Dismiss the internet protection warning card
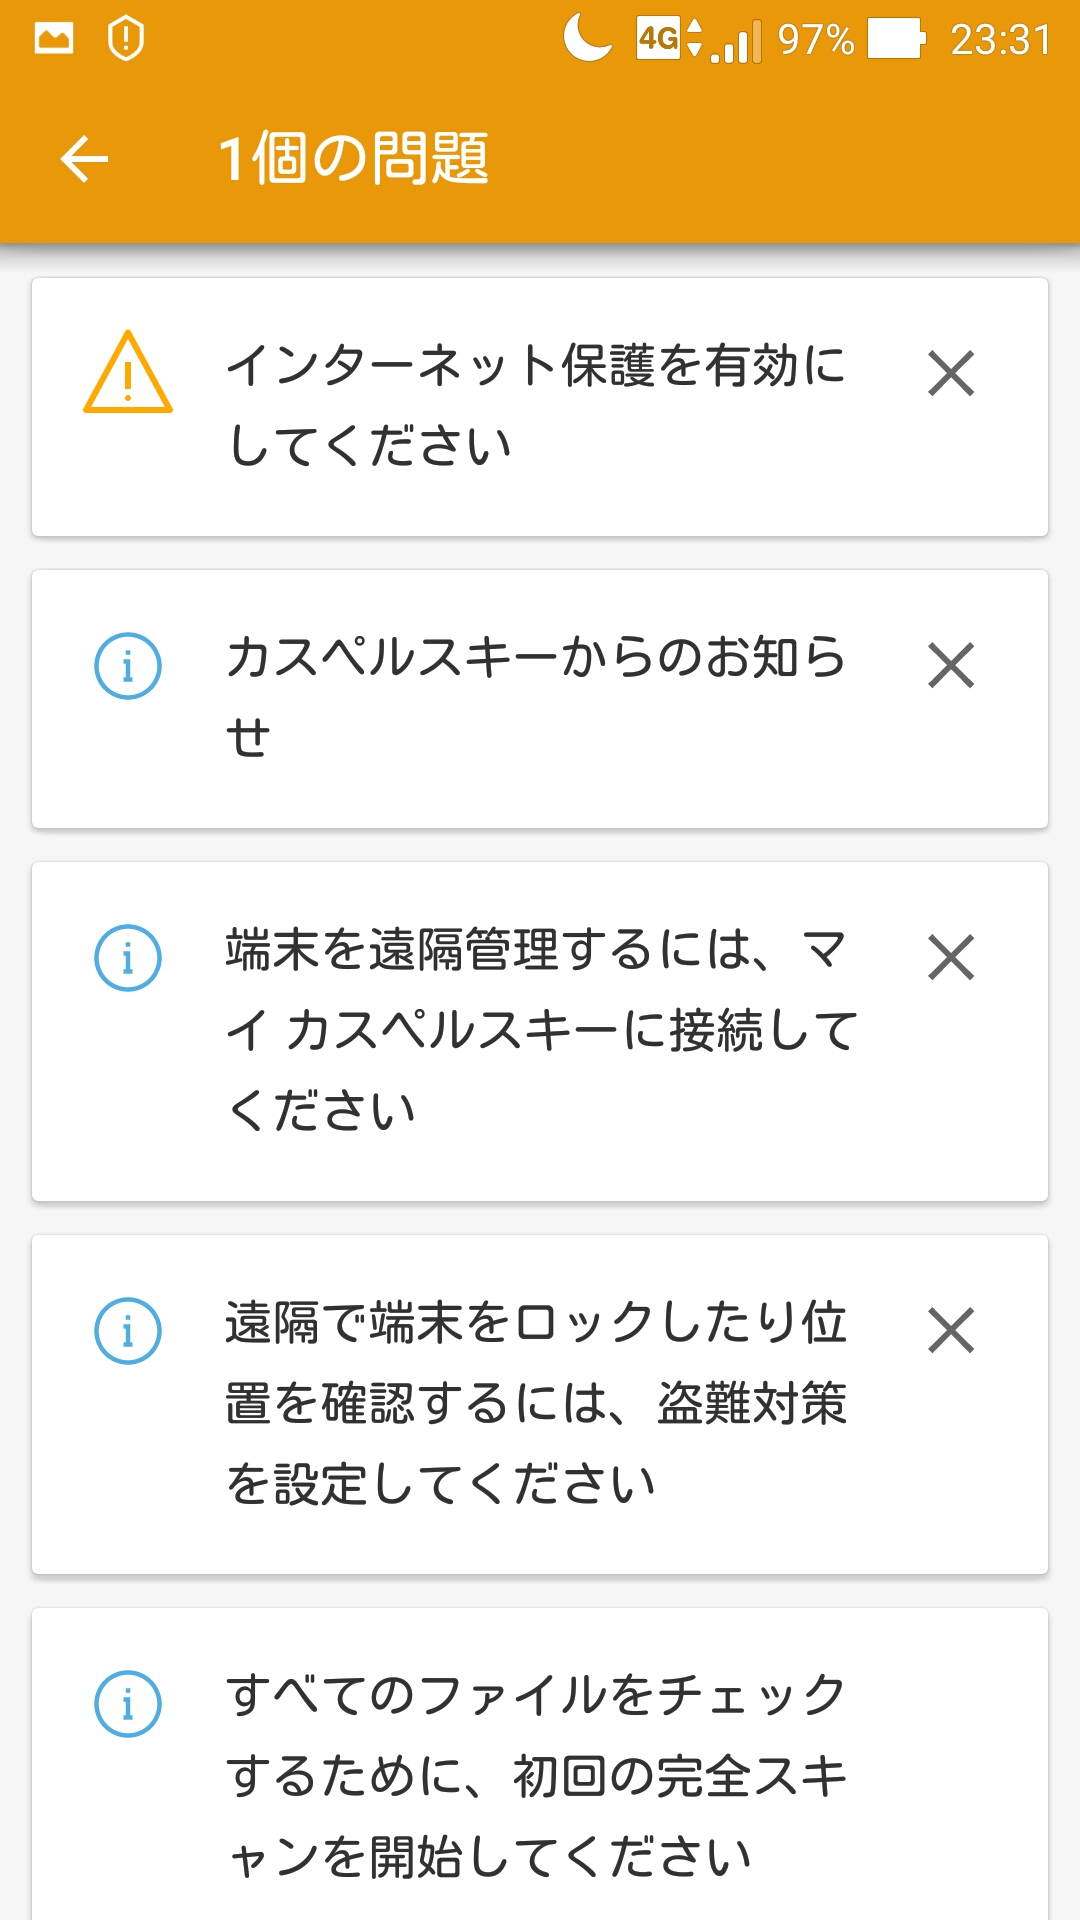Viewport: 1080px width, 1920px height. click(x=951, y=374)
